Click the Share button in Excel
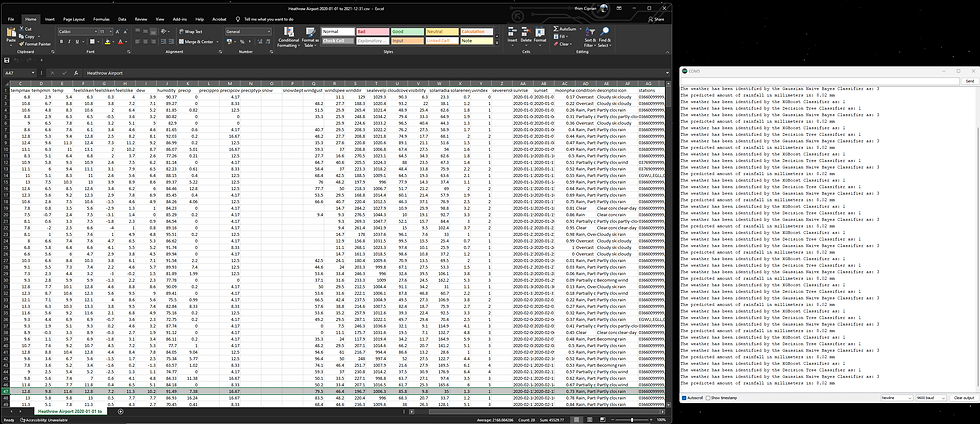Viewport: 980px width, 424px height. [x=656, y=19]
